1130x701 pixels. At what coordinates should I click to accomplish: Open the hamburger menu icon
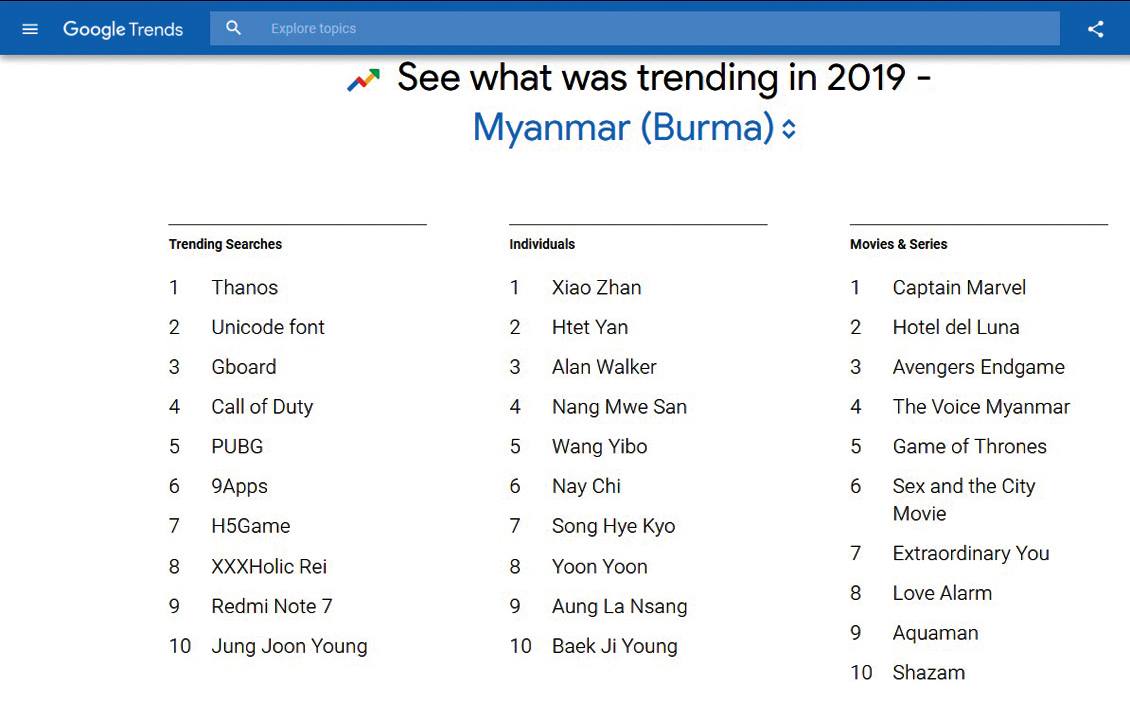point(30,29)
